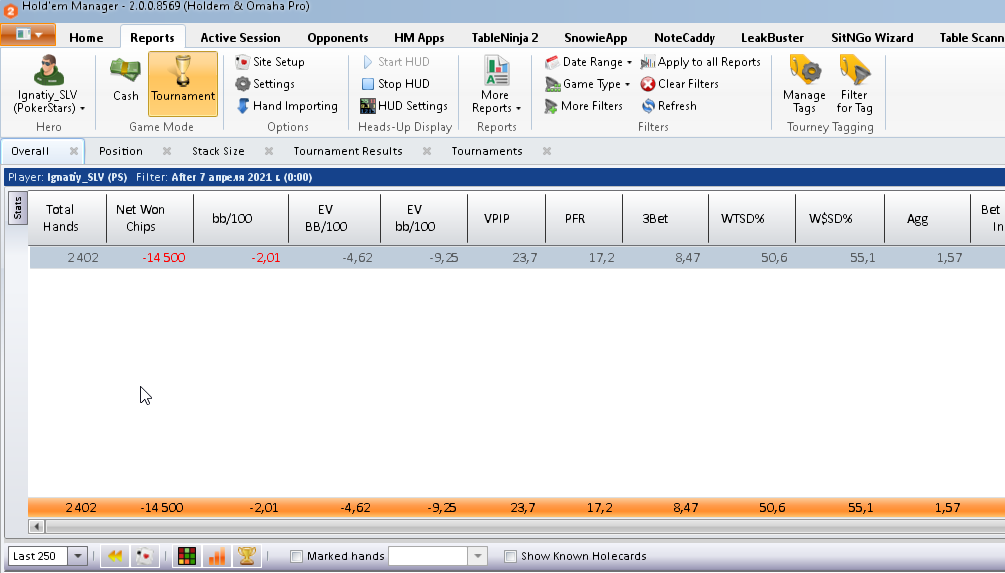Open LeakBuster tab
The width and height of the screenshot is (1005, 573).
pyautogui.click(x=772, y=38)
